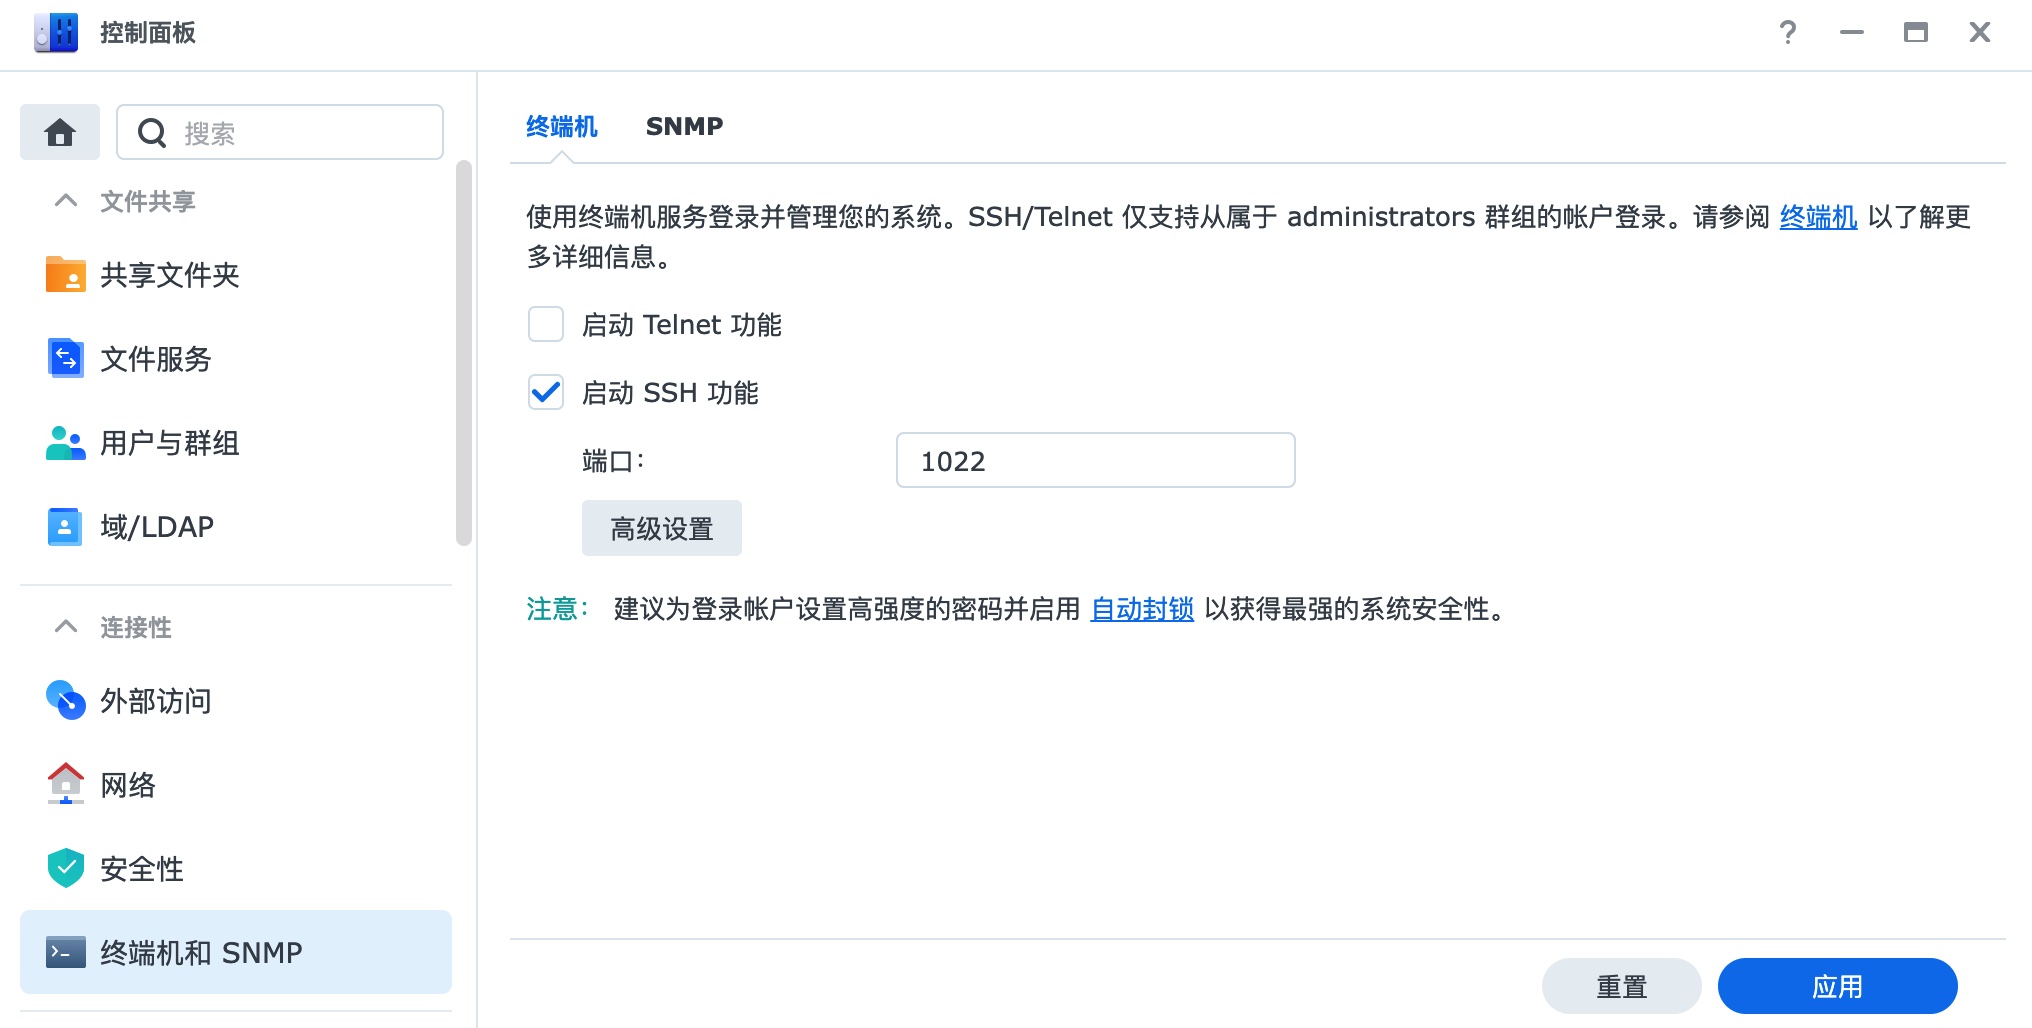Viewport: 2032px width, 1028px height.
Task: Click the help question mark icon
Action: 1788,33
